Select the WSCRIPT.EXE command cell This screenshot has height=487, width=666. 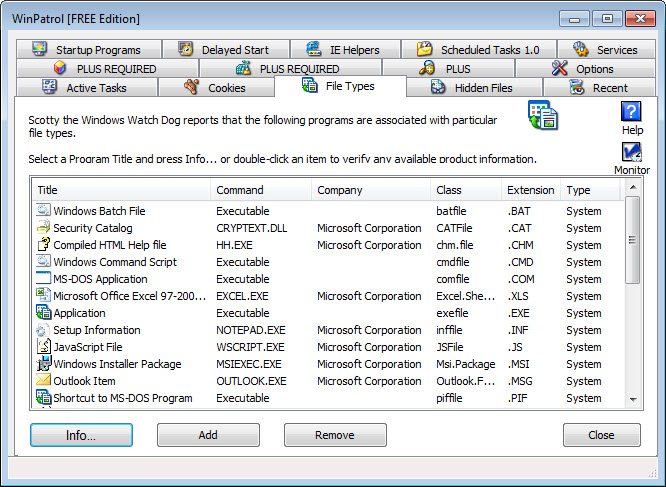(x=250, y=347)
